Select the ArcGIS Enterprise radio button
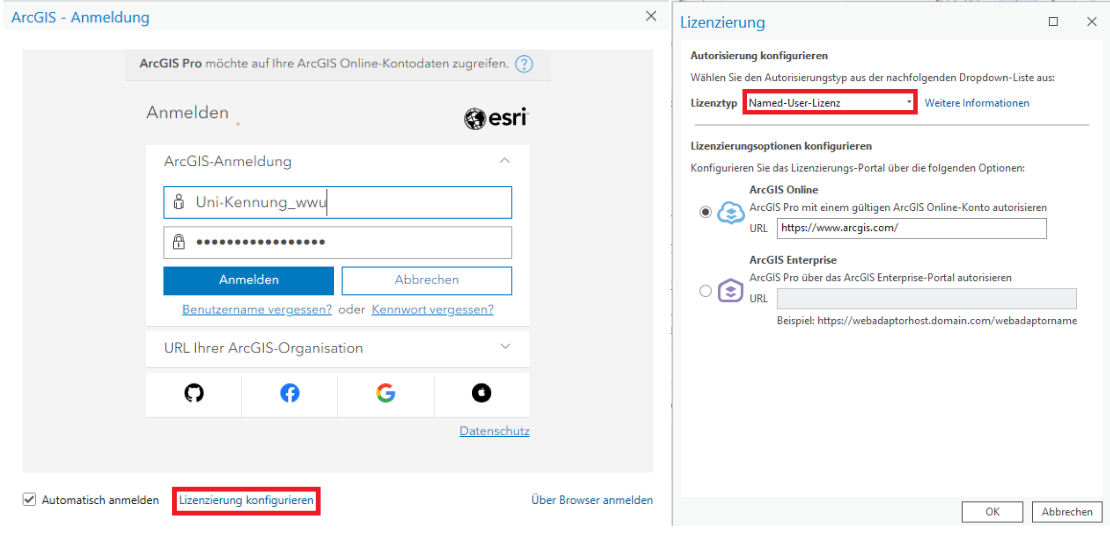This screenshot has height=534, width=1110. [x=706, y=291]
